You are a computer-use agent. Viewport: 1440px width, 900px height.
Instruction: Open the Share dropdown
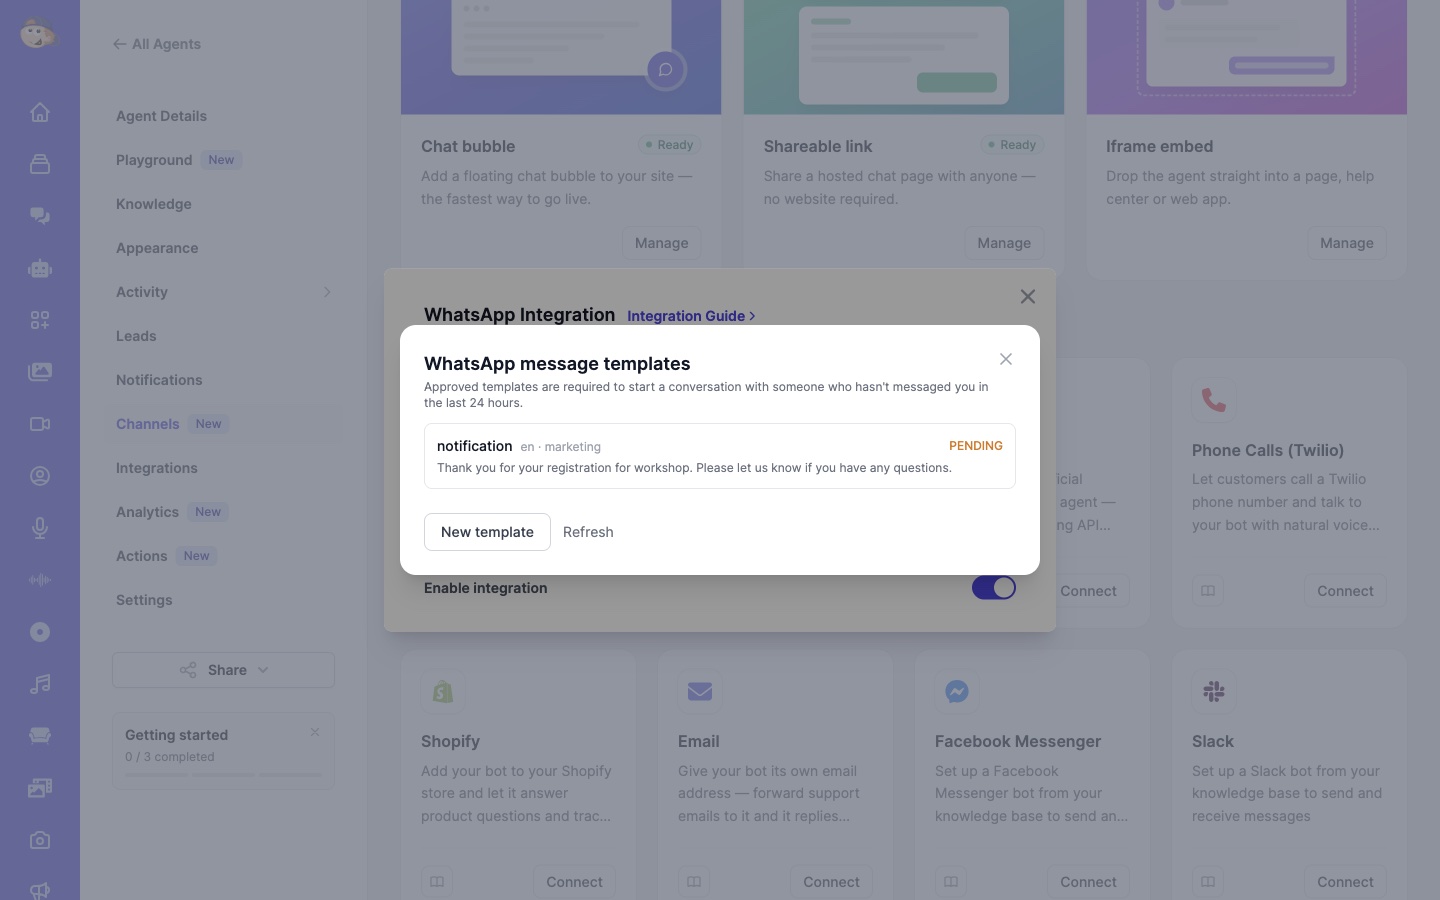coord(223,670)
